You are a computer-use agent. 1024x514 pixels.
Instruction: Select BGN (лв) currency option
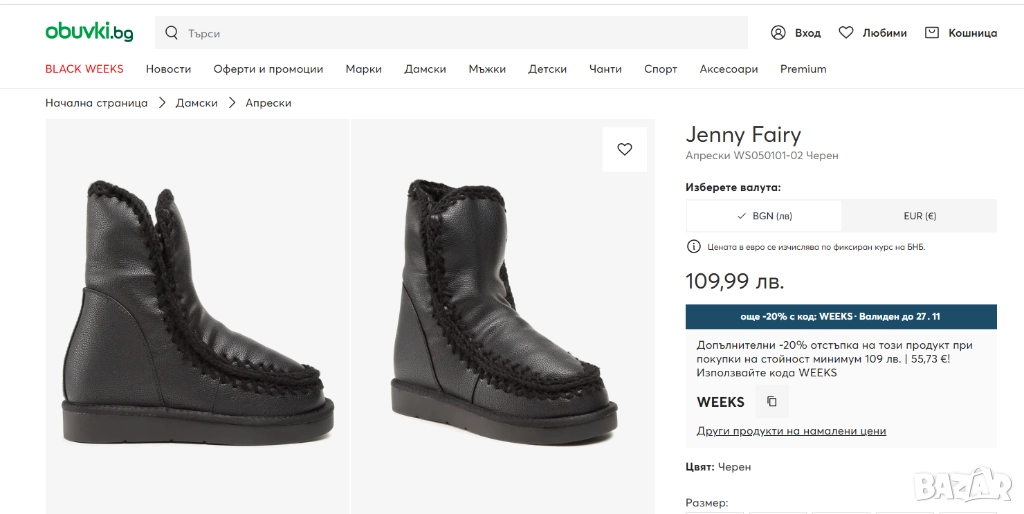click(x=764, y=216)
